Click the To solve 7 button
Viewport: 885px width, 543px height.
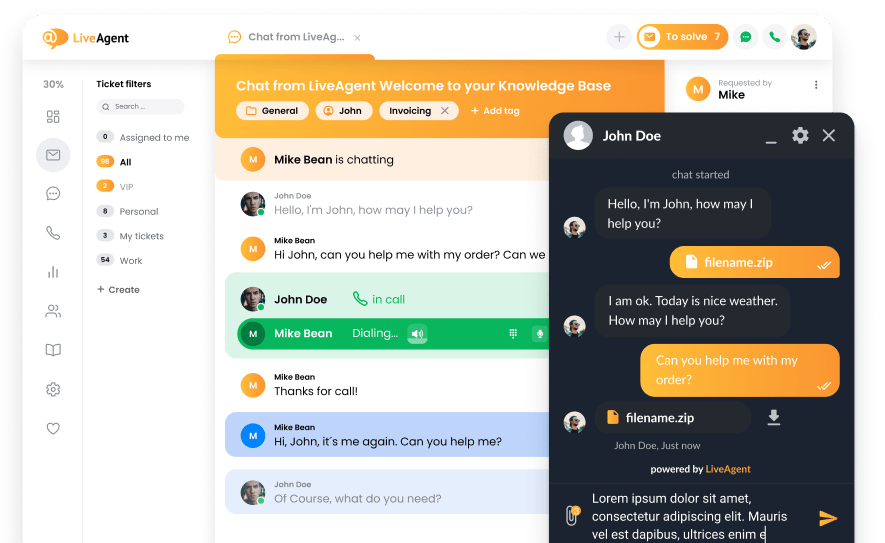(x=682, y=37)
